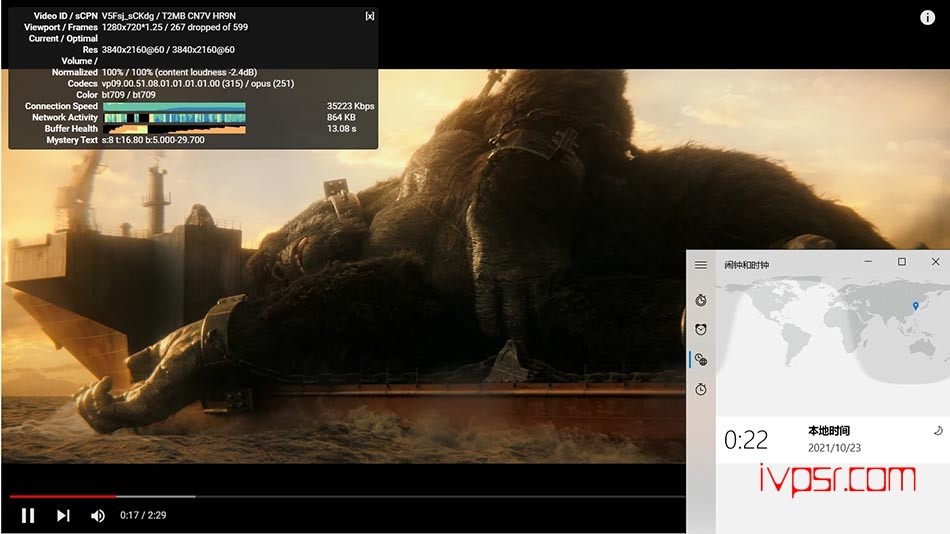Click the bt709 / bt709 color value
Viewport: 950px width, 534px height.
click(x=128, y=95)
